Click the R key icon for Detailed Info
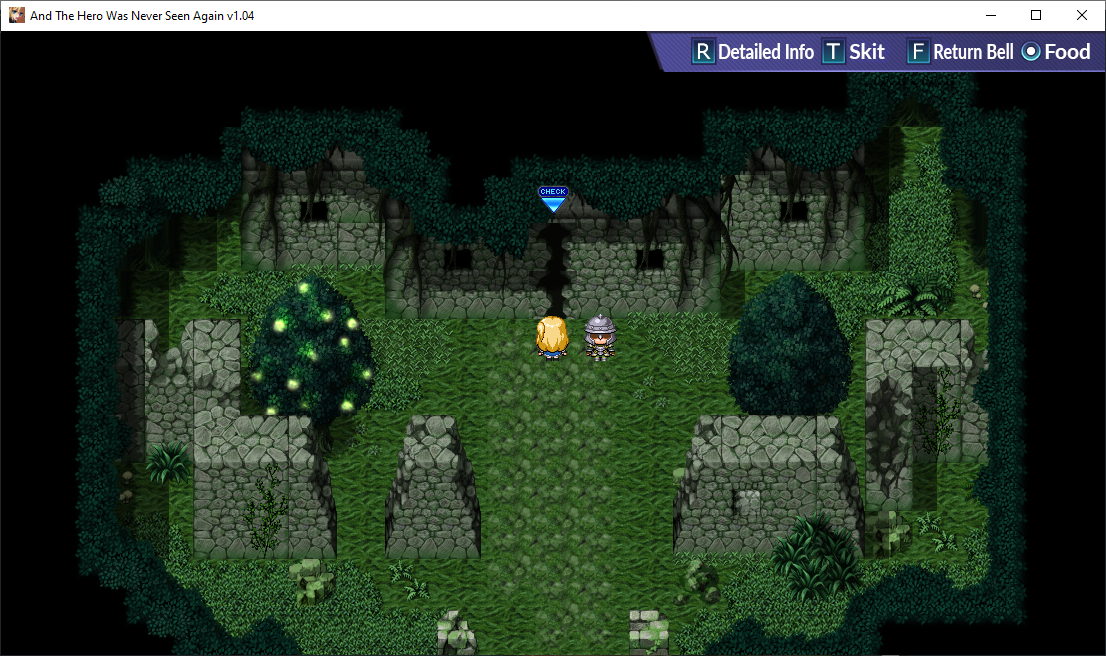 click(x=703, y=51)
